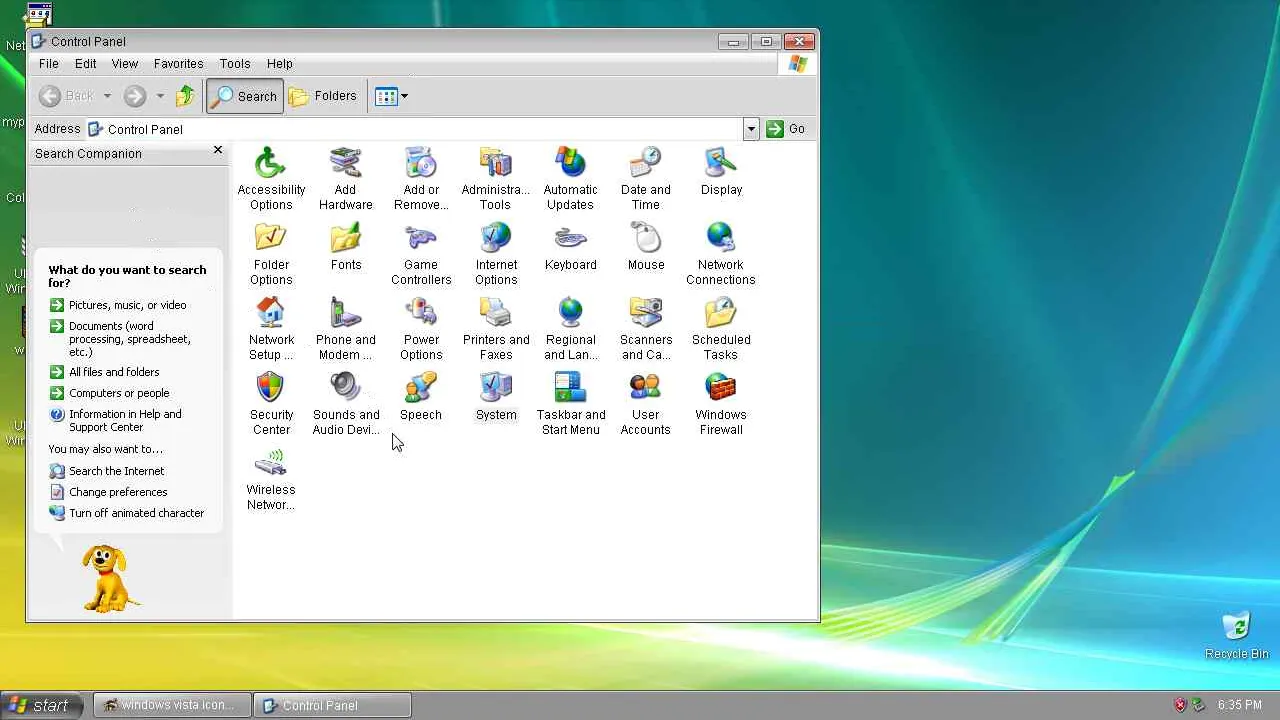Open Administrative Tools
1280x720 pixels.
tap(496, 178)
